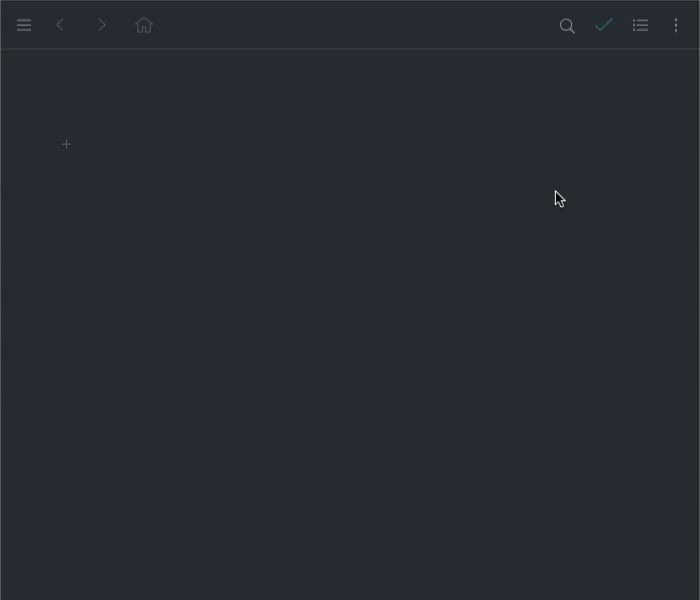Navigate to next page arrow
The height and width of the screenshot is (600, 700).
coord(102,25)
